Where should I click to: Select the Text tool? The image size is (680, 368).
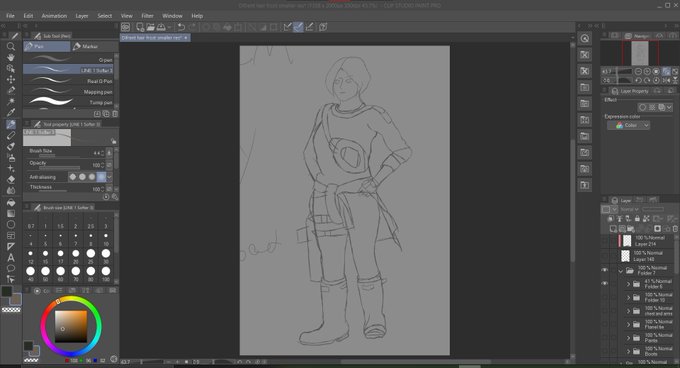coord(11,258)
